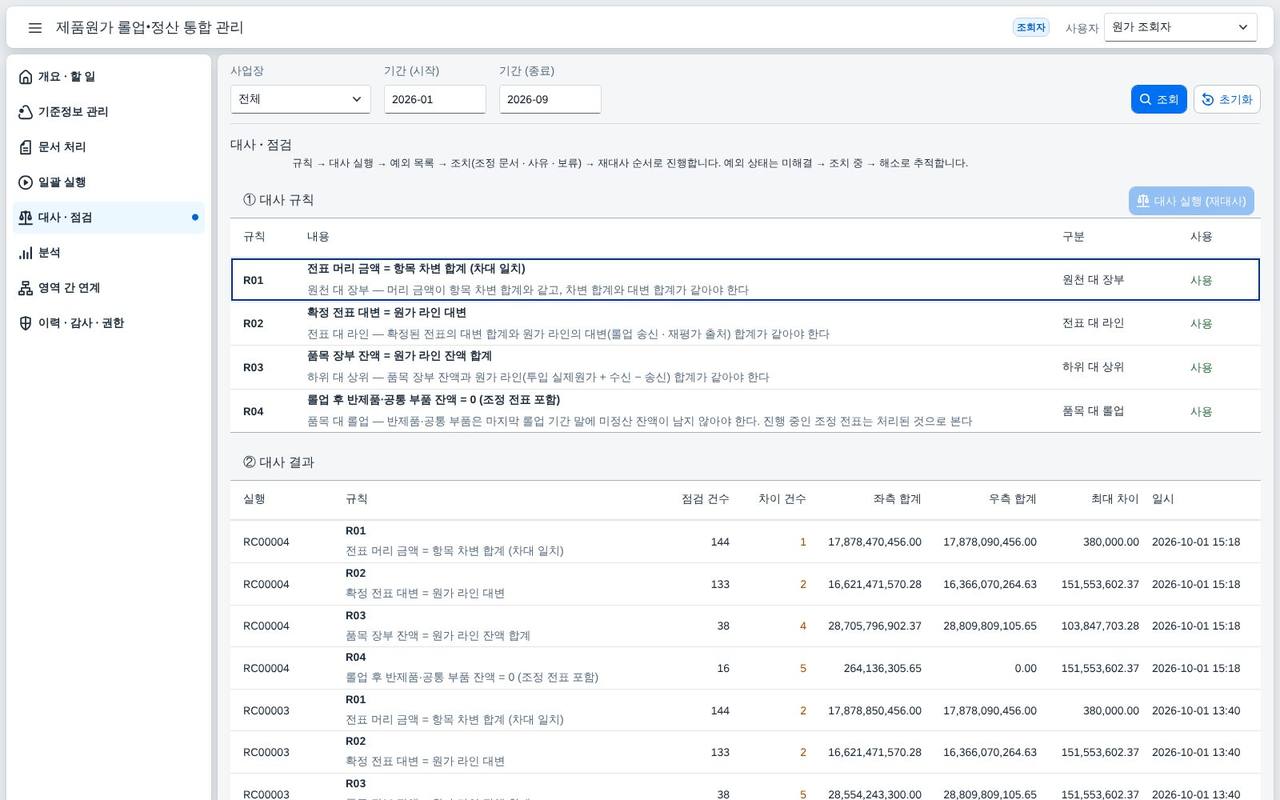Select rule row R01 in 대사 규칙
This screenshot has width=1280, height=800.
(745, 280)
